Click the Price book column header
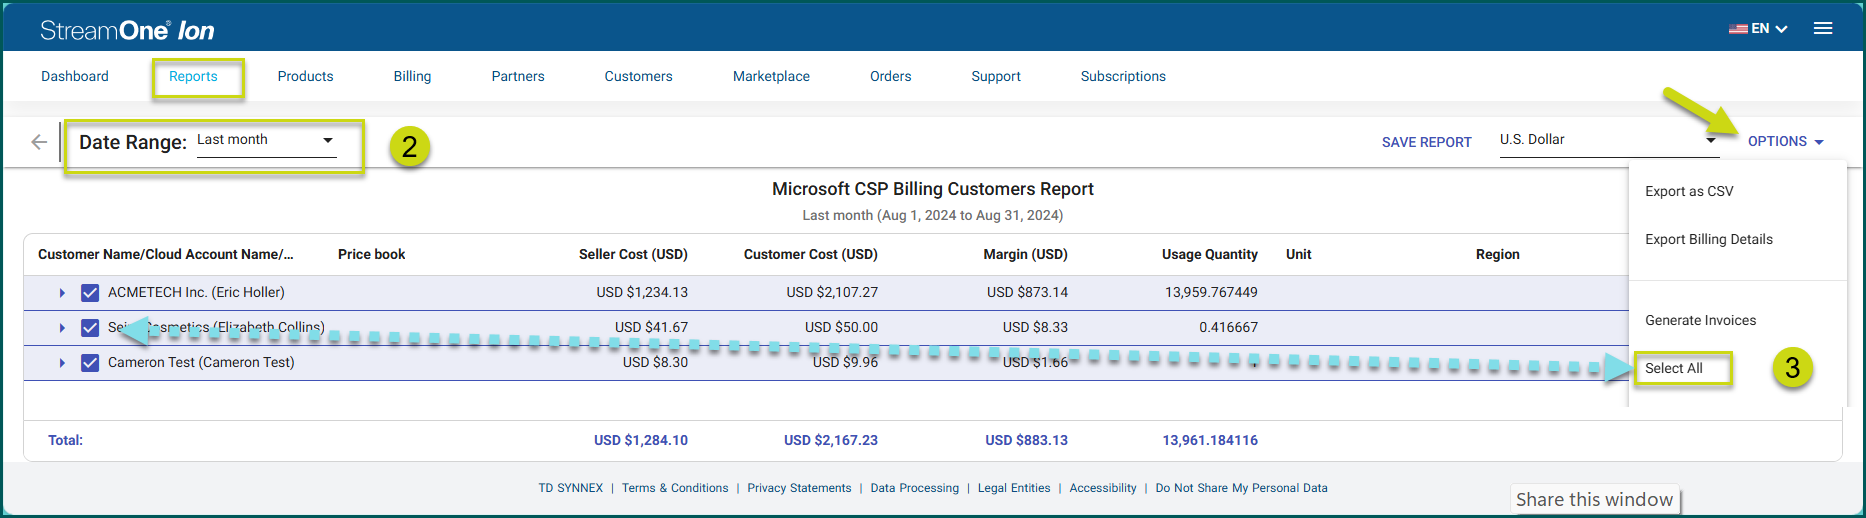 [x=371, y=254]
